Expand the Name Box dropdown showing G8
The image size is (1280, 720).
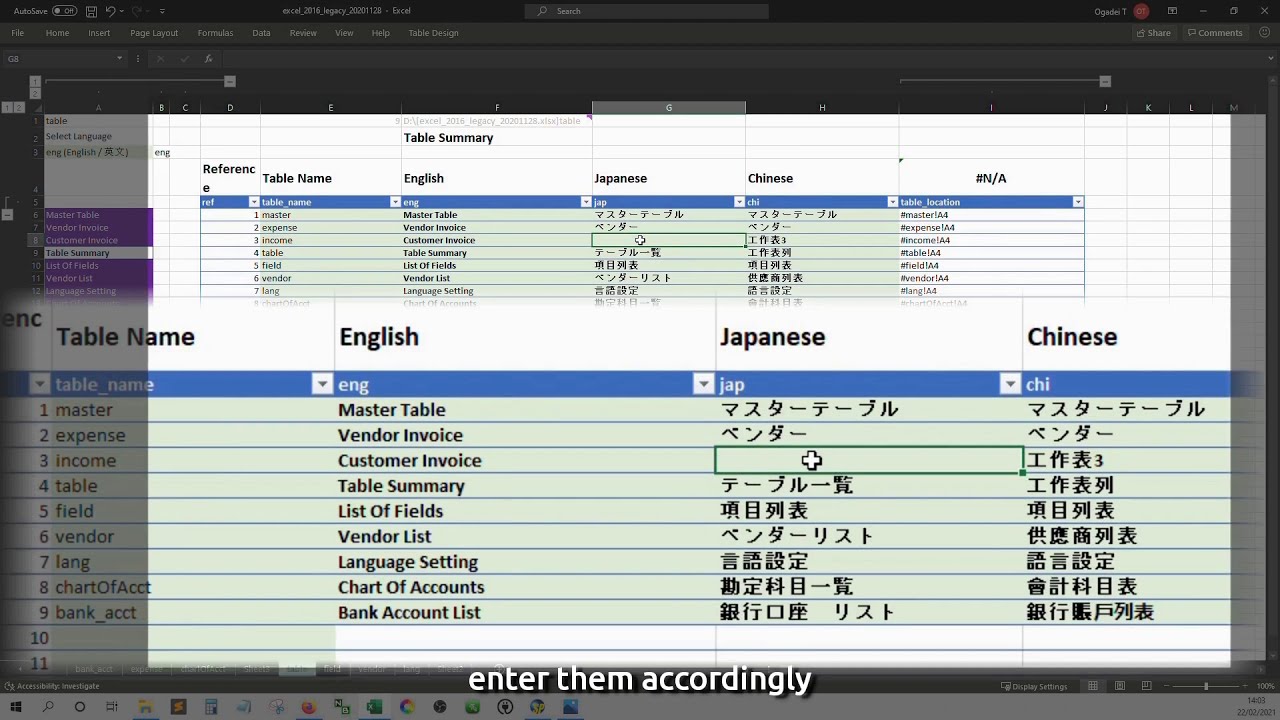click(x=119, y=59)
